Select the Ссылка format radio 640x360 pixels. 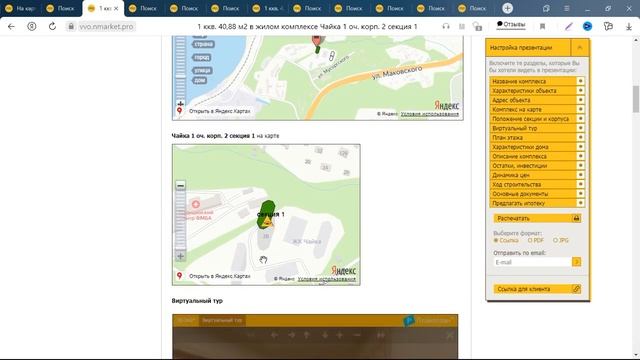(x=496, y=240)
